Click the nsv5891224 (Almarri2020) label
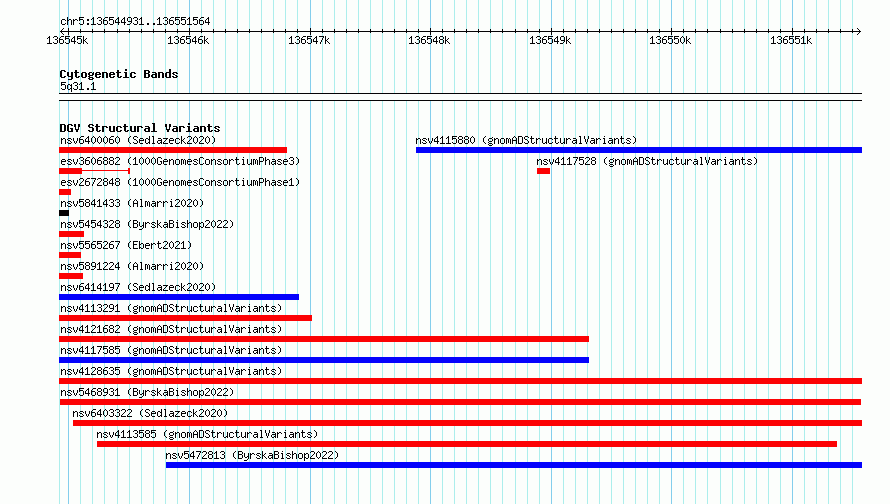890x504 pixels. (x=132, y=266)
